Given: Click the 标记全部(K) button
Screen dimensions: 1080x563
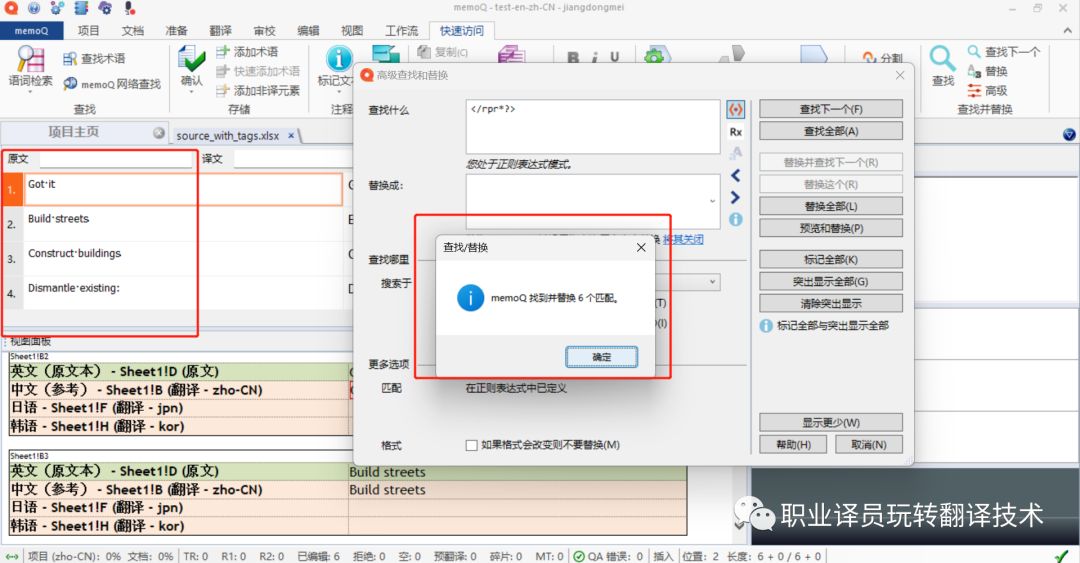Looking at the screenshot, I should coord(831,259).
